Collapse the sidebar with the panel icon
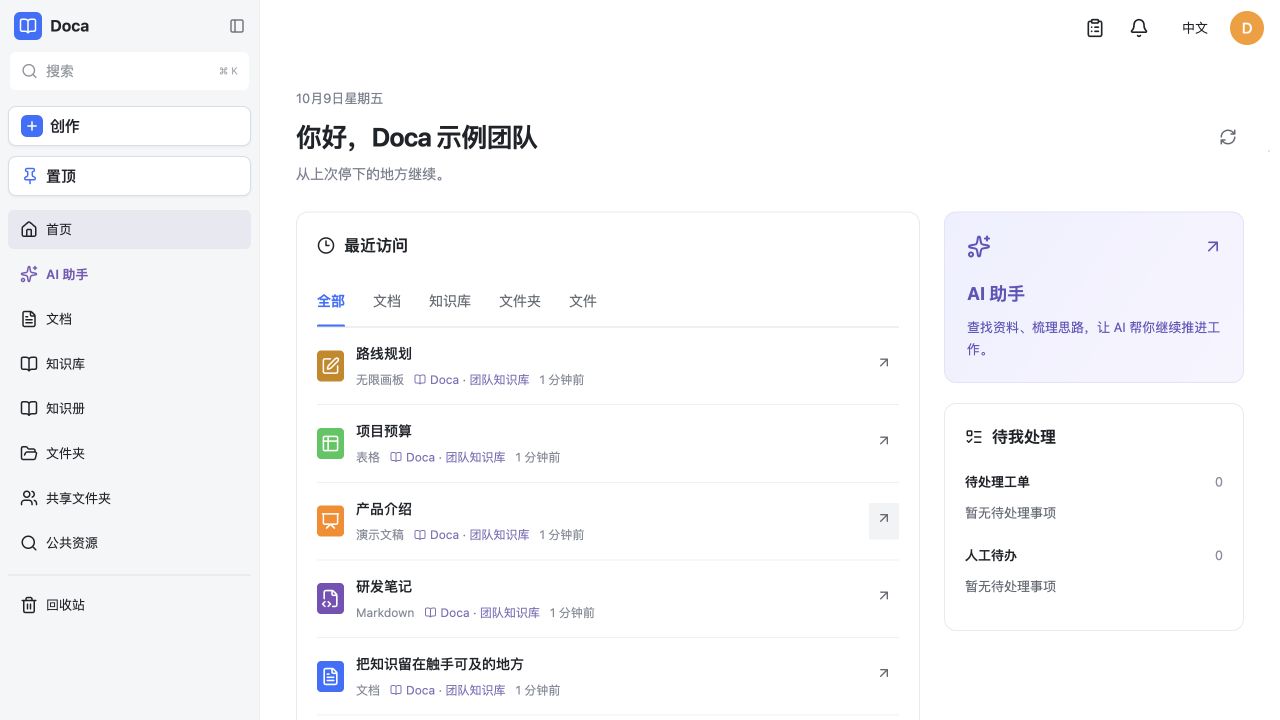1280x720 pixels. click(x=237, y=26)
